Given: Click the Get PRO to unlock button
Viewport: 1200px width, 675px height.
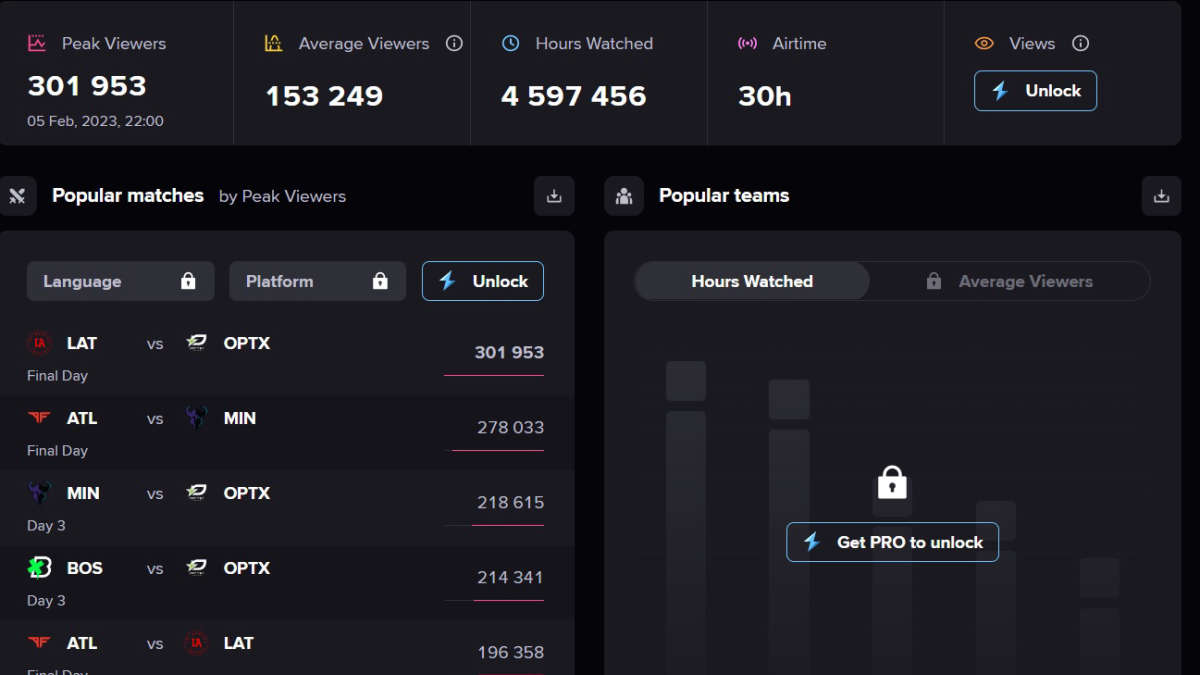Looking at the screenshot, I should (x=892, y=542).
